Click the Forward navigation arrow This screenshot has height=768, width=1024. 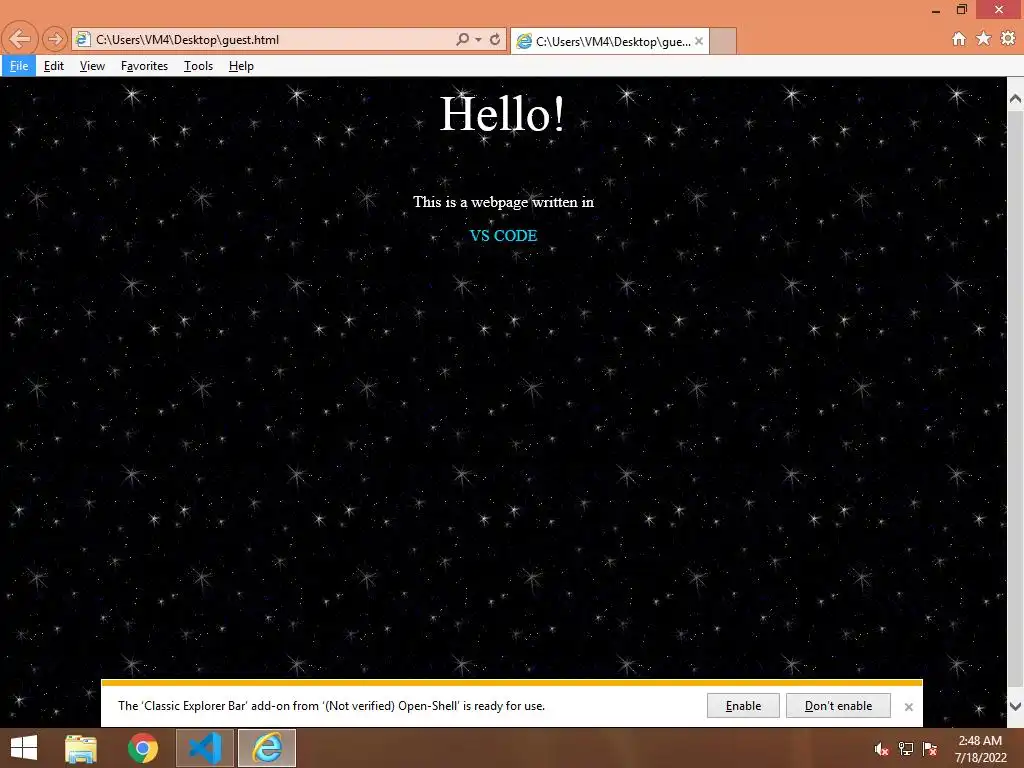click(55, 40)
